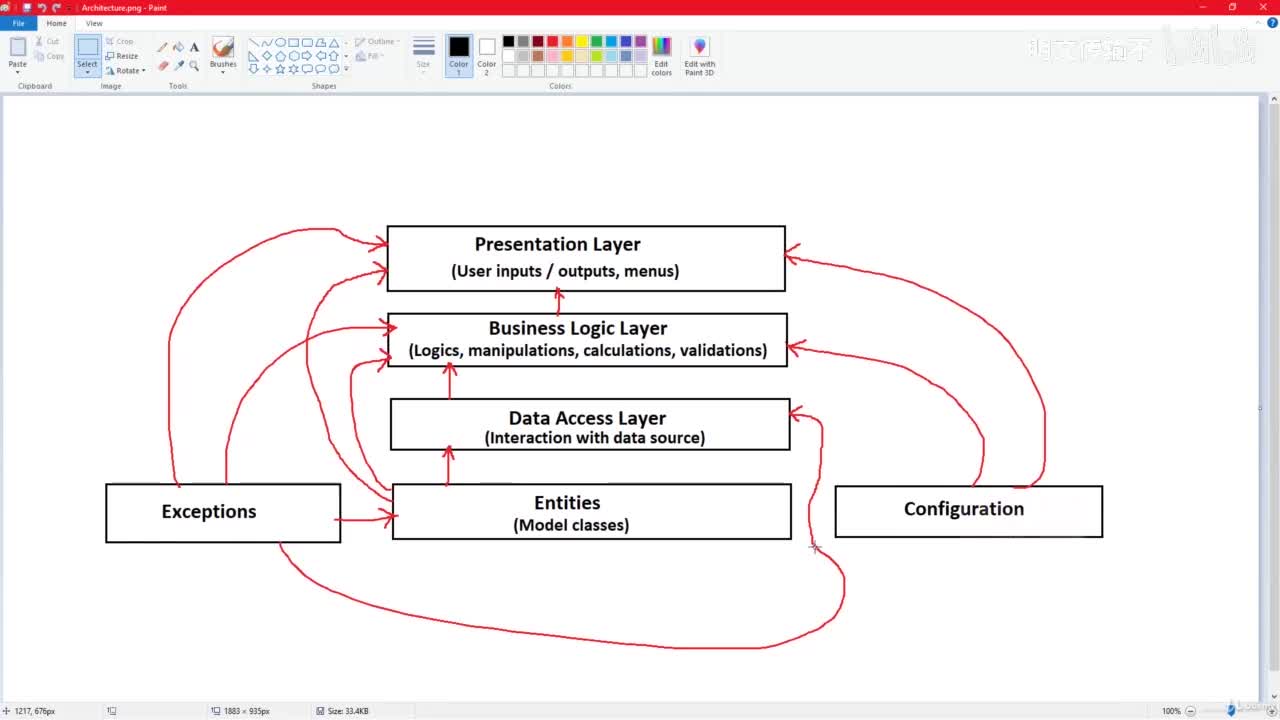Activate the Eraser tool
Viewport: 1280px width, 720px height.
click(x=162, y=66)
